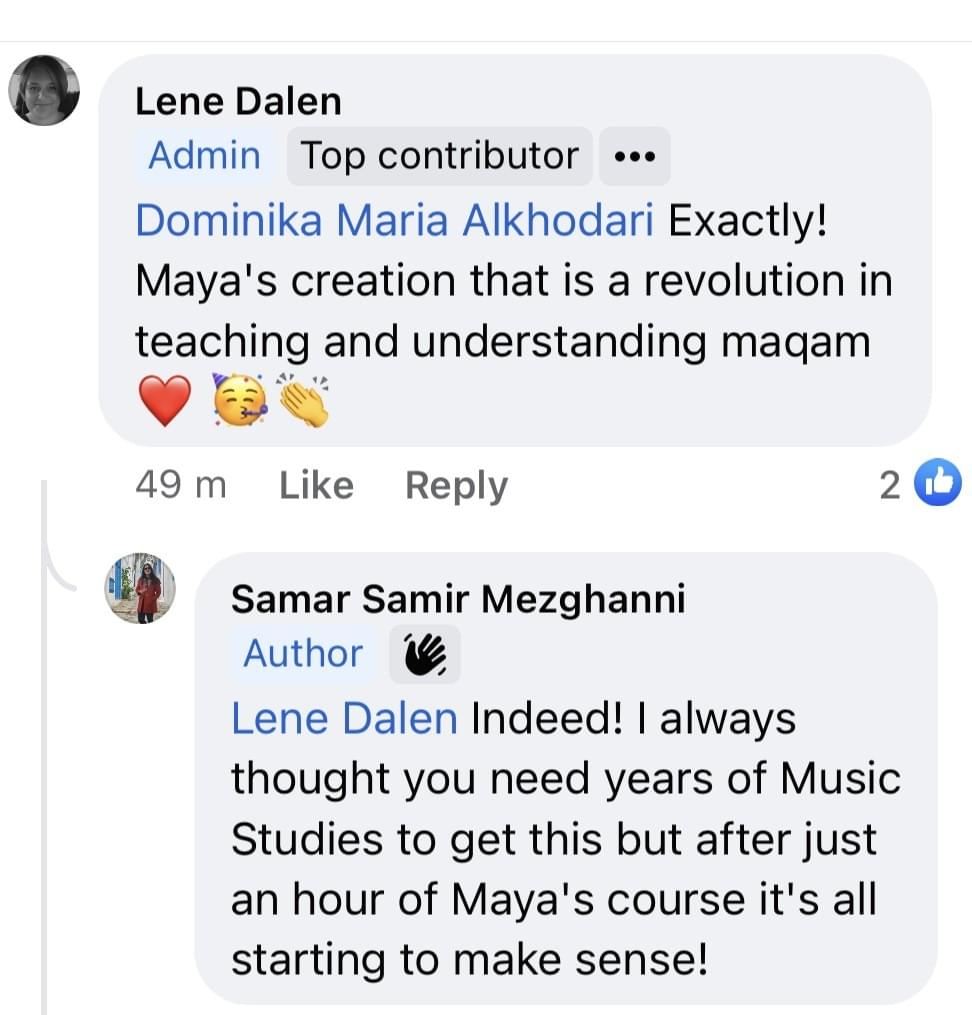972x1015 pixels.
Task: Click the Author badge
Action: pyautogui.click(x=303, y=654)
